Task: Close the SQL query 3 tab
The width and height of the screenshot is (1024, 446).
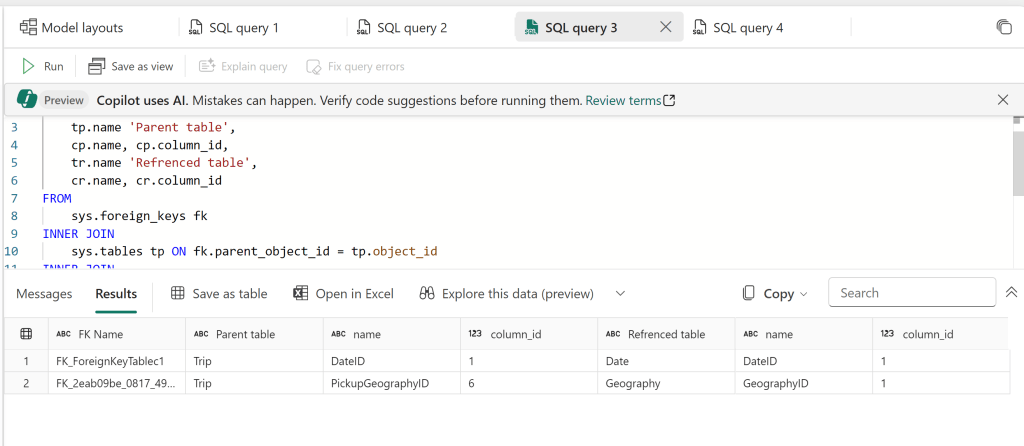Action: (665, 27)
